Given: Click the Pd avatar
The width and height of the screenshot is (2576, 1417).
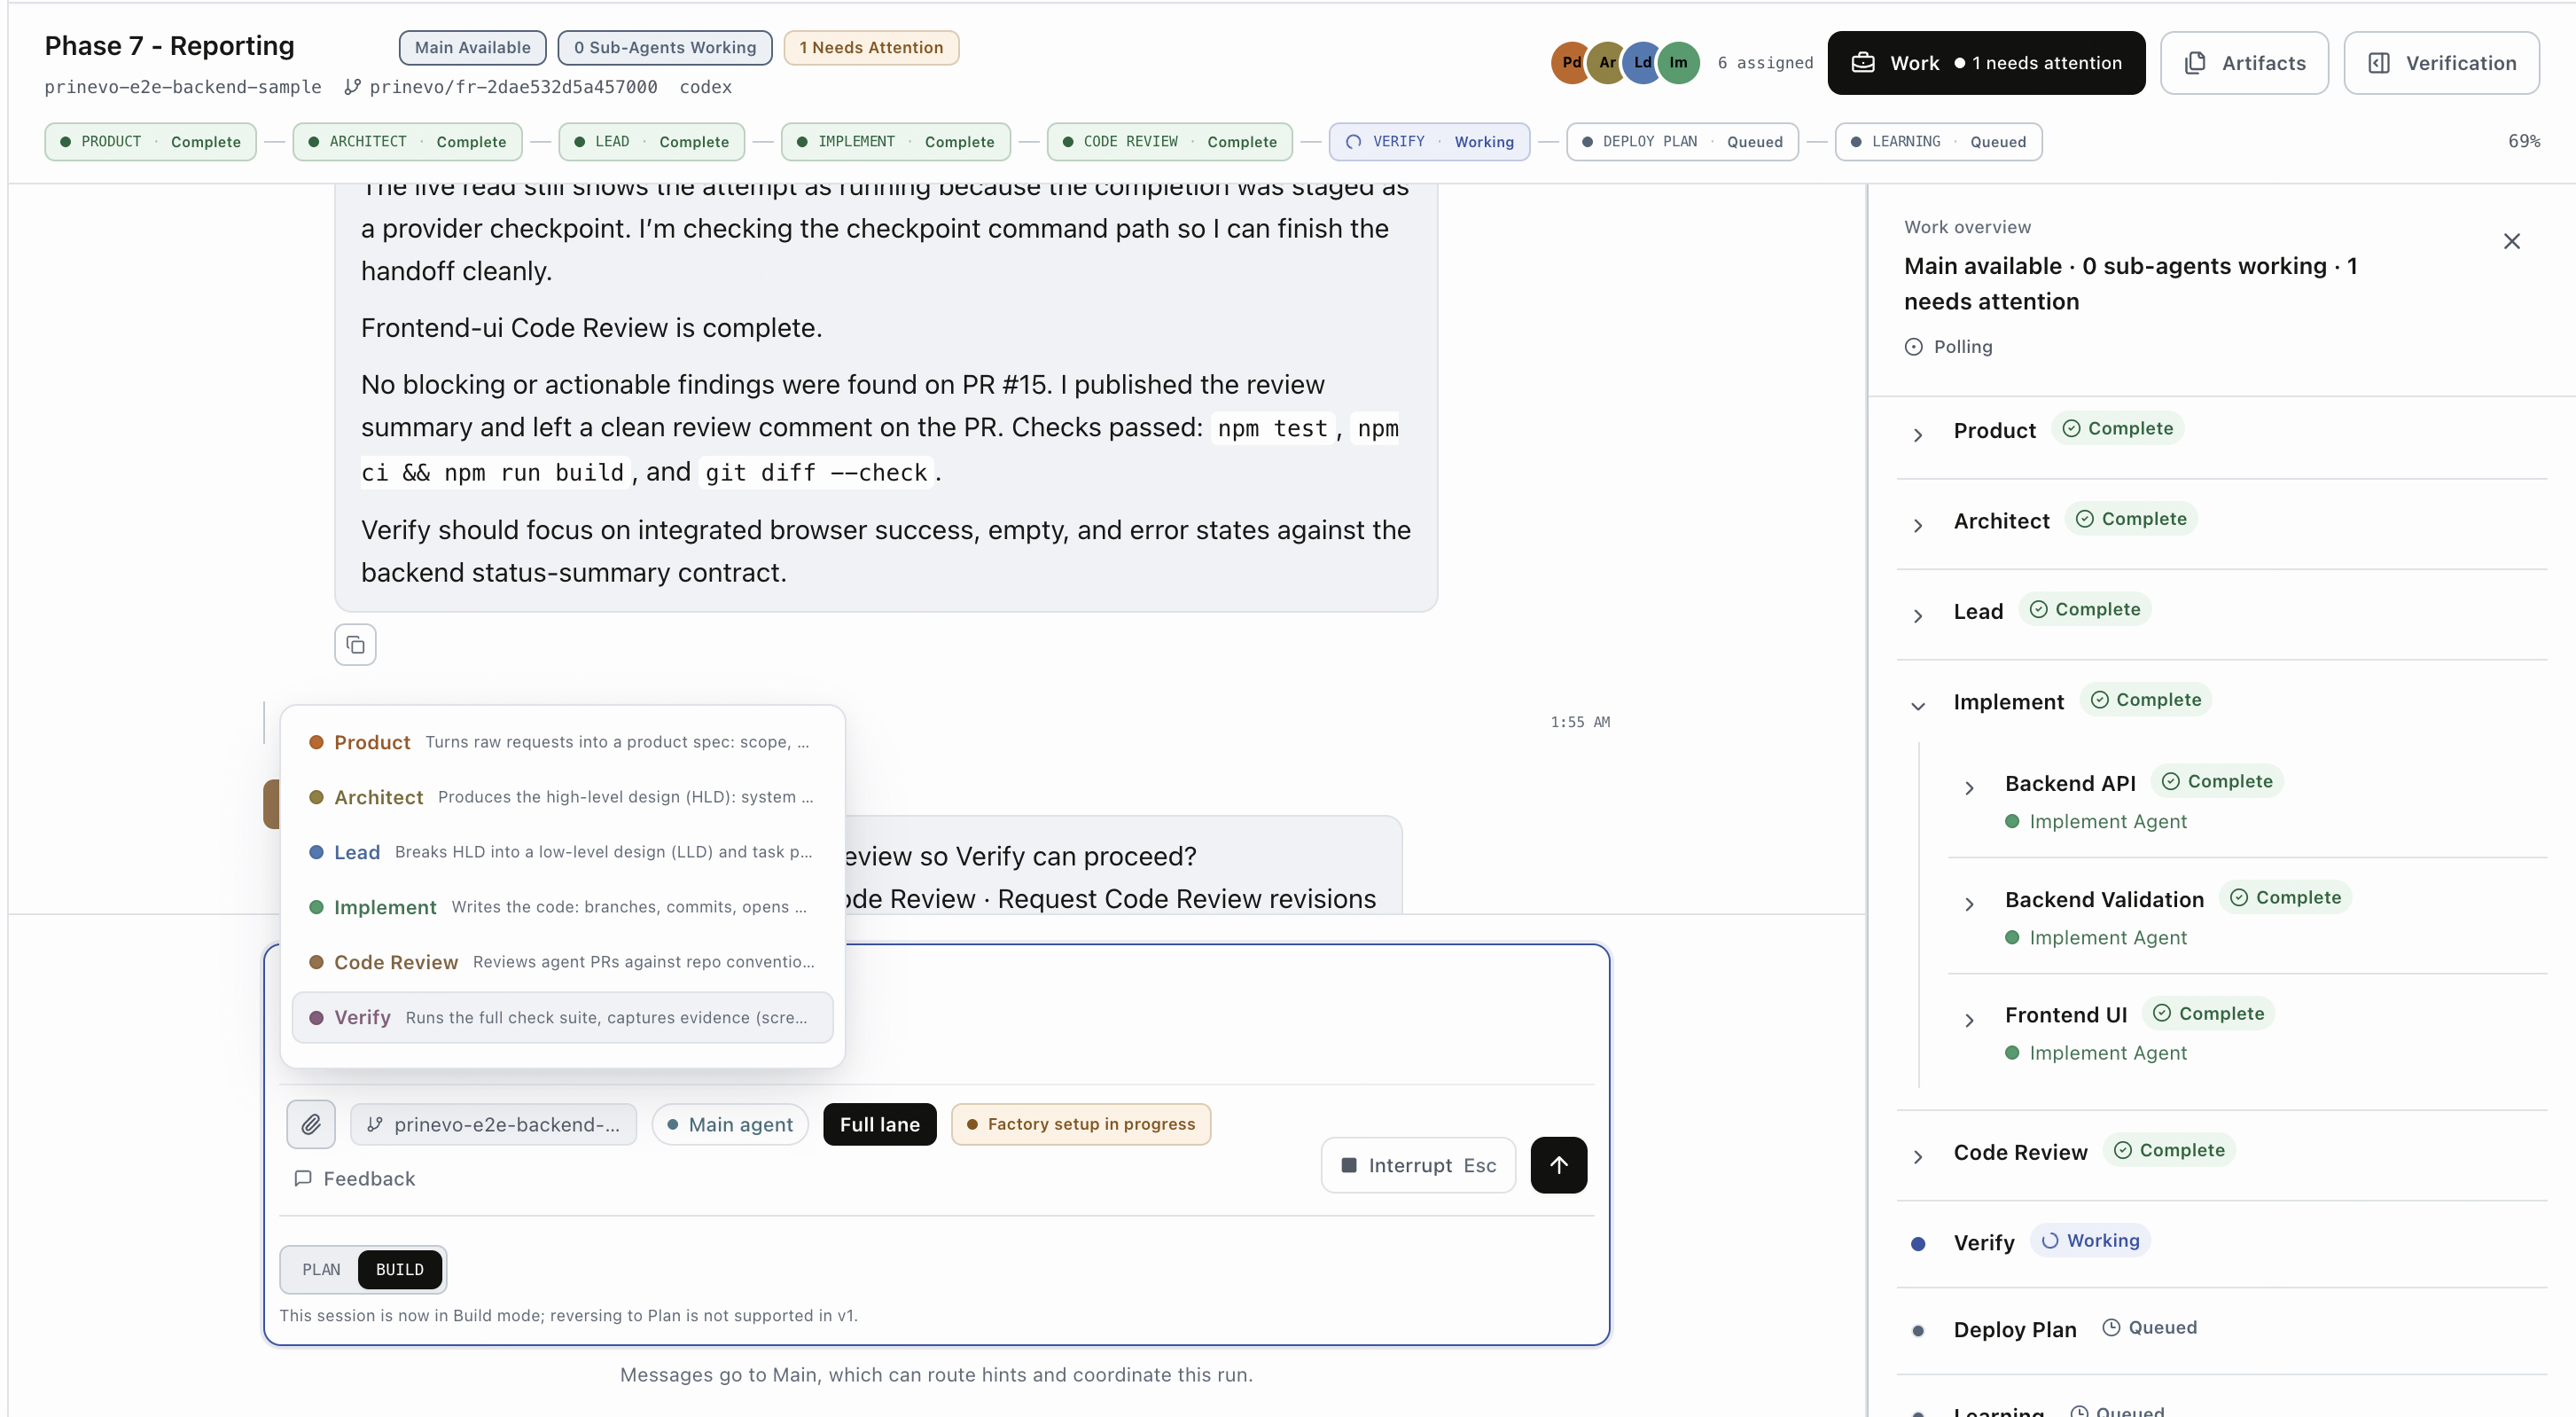Looking at the screenshot, I should click(x=1570, y=62).
